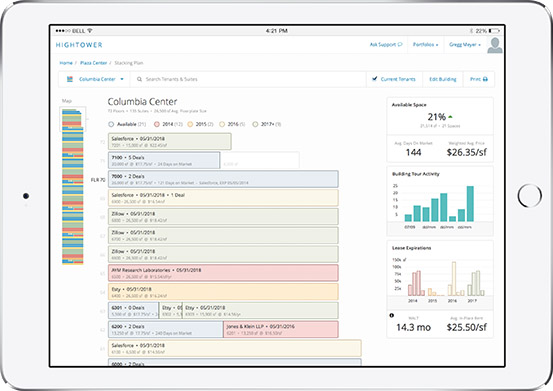Click the Columbia Center heading
Viewport: 553px width, 391px height.
coord(142,102)
